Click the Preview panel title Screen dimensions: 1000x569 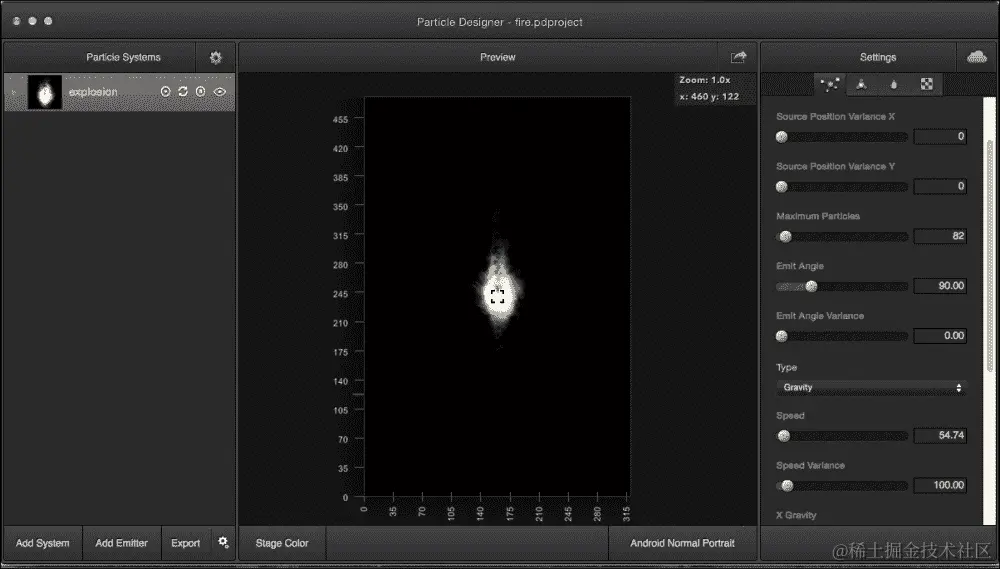497,57
